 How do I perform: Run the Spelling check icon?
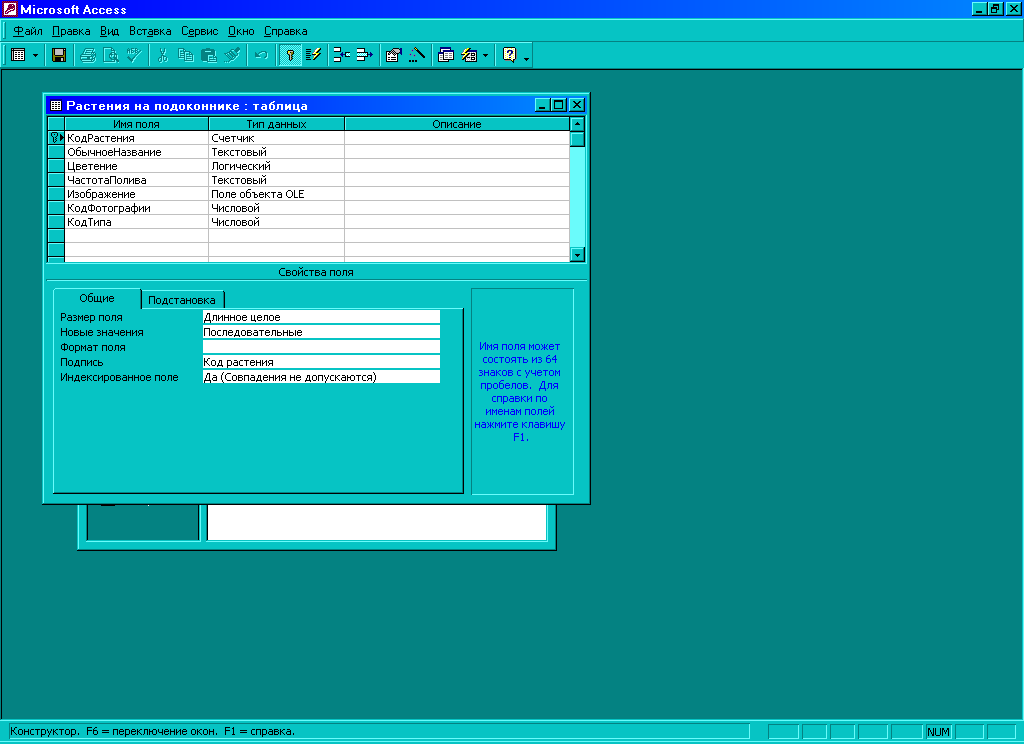click(x=134, y=55)
